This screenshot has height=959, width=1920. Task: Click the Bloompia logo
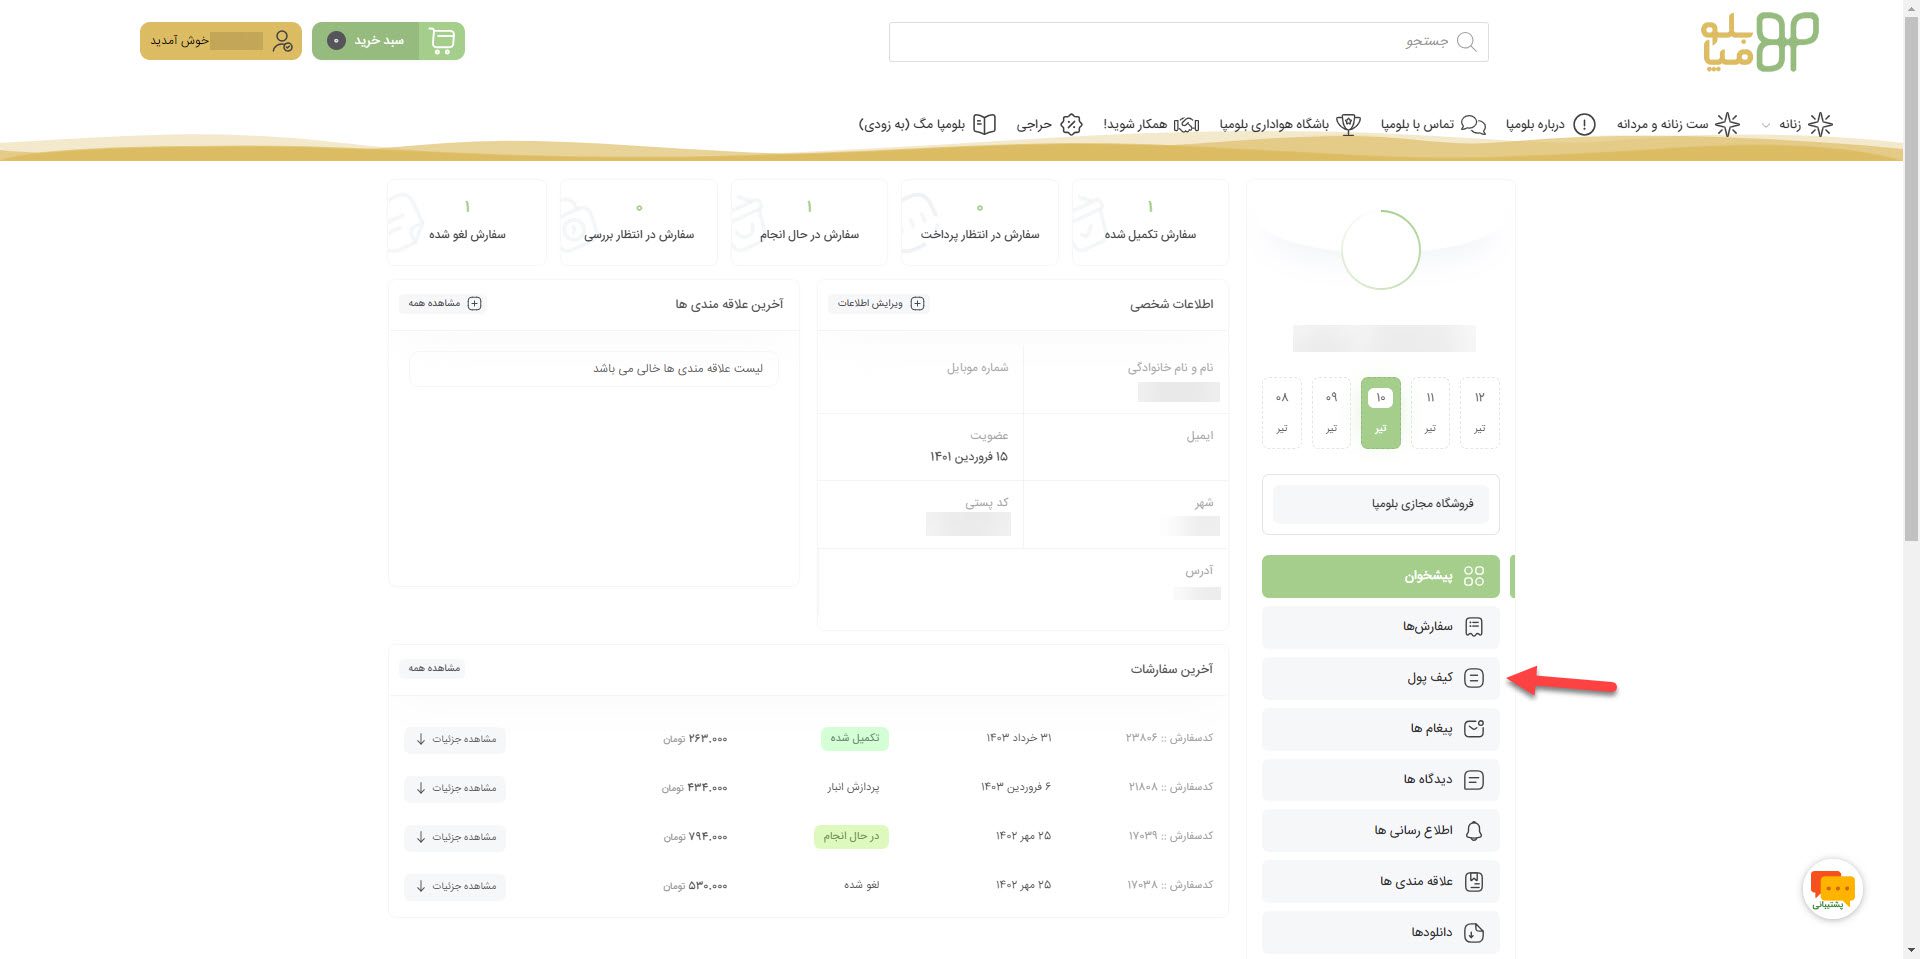click(x=1759, y=42)
